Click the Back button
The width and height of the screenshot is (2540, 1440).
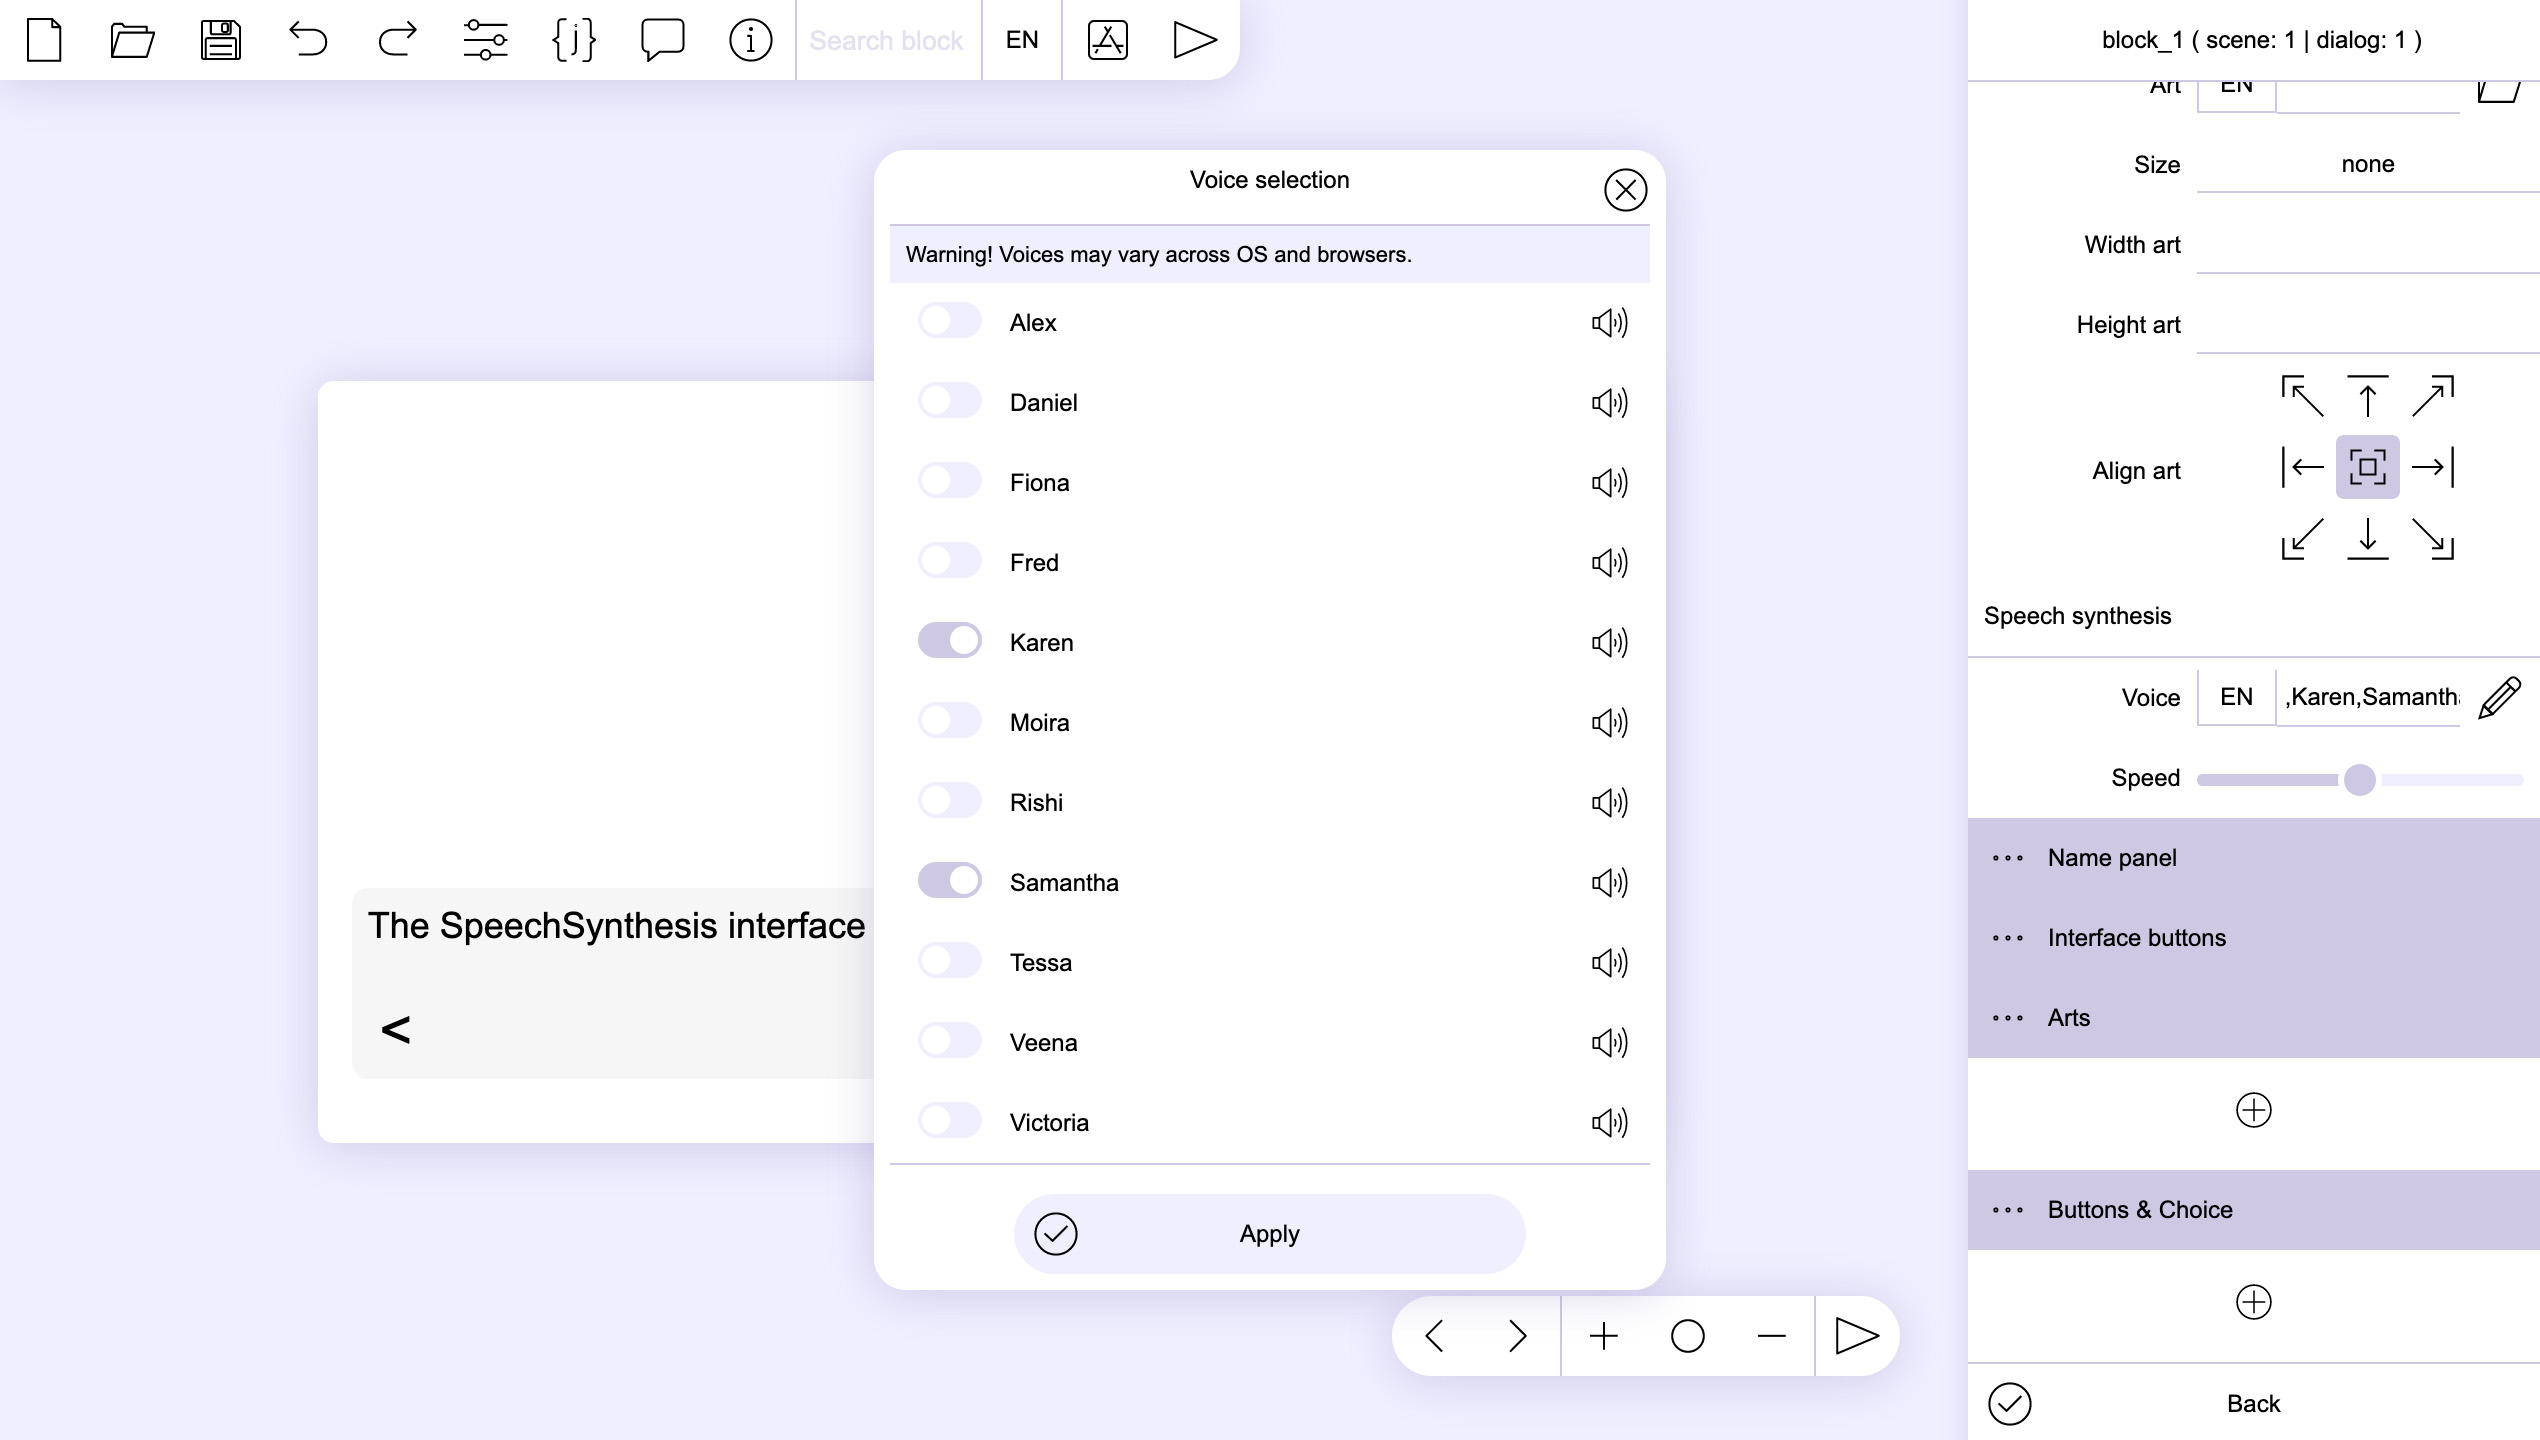(x=2253, y=1404)
